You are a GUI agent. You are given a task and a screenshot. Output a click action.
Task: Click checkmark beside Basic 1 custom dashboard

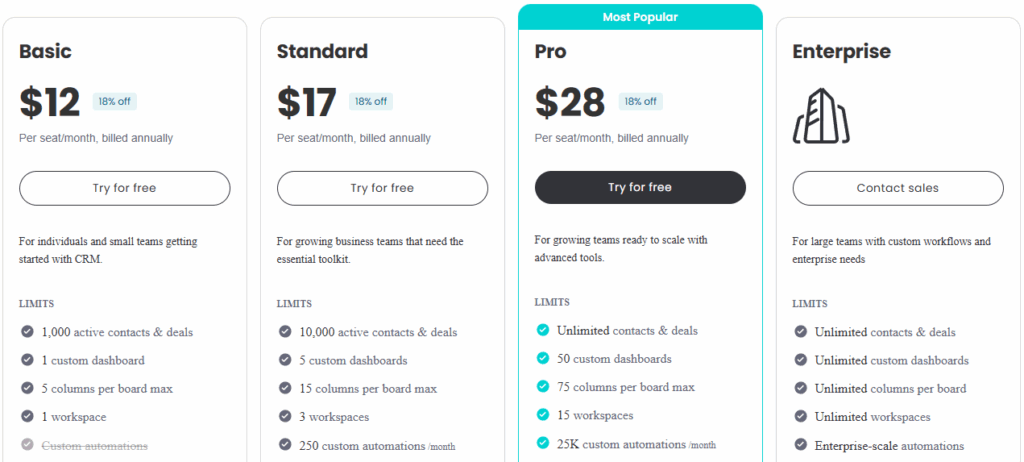pos(27,360)
